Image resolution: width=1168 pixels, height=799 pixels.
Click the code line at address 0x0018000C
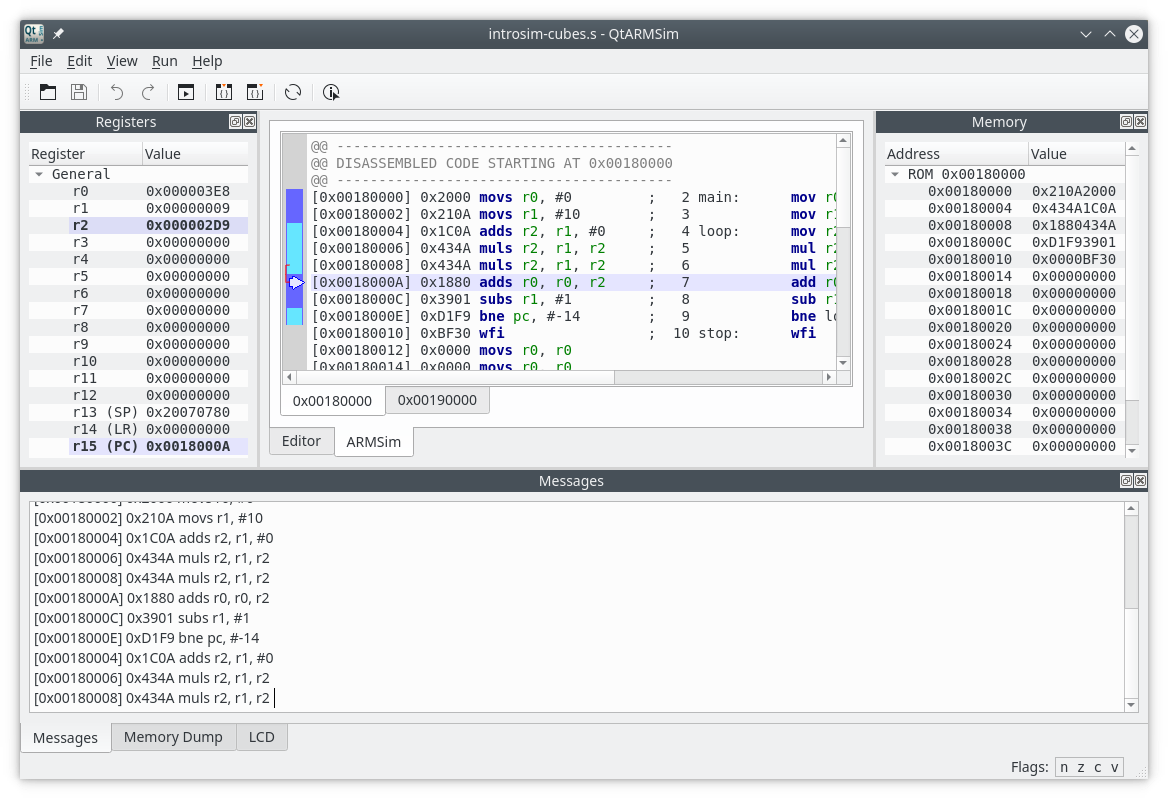(x=572, y=299)
